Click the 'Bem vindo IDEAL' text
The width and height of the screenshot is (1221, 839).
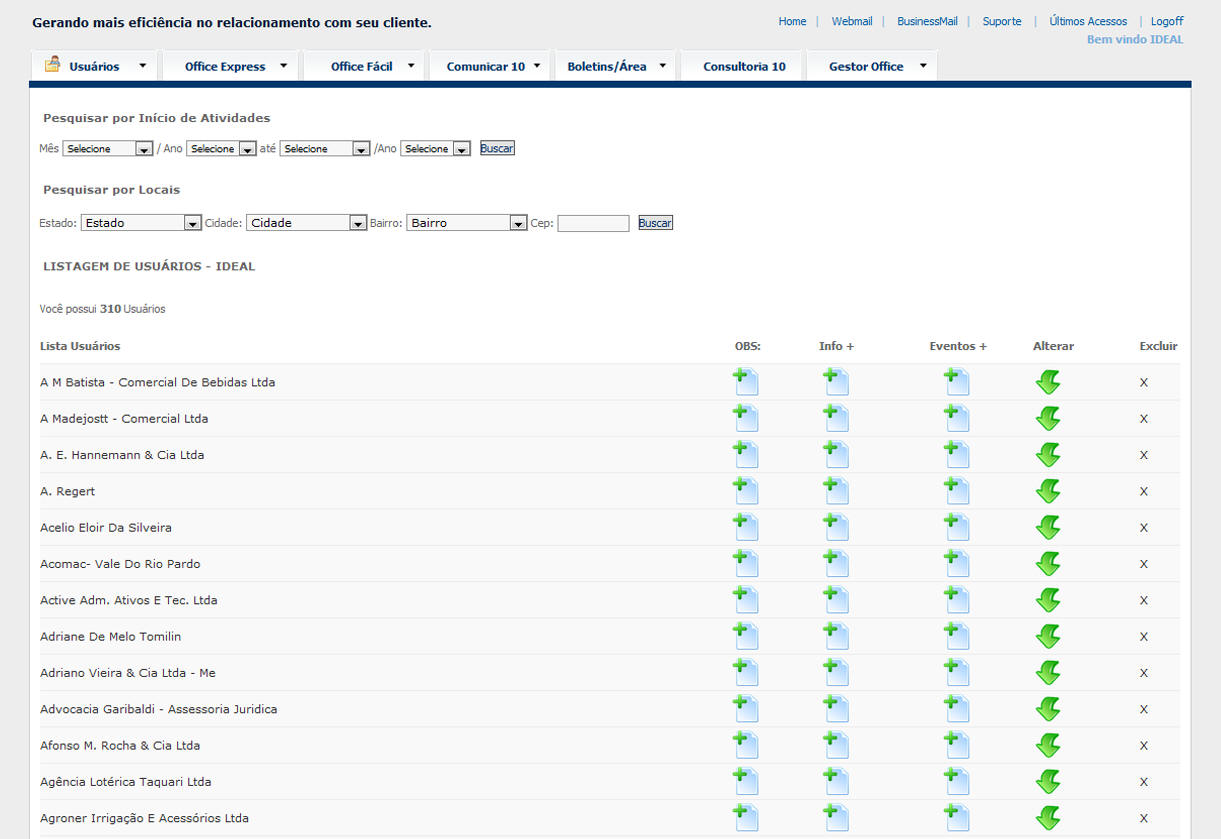coord(1135,39)
